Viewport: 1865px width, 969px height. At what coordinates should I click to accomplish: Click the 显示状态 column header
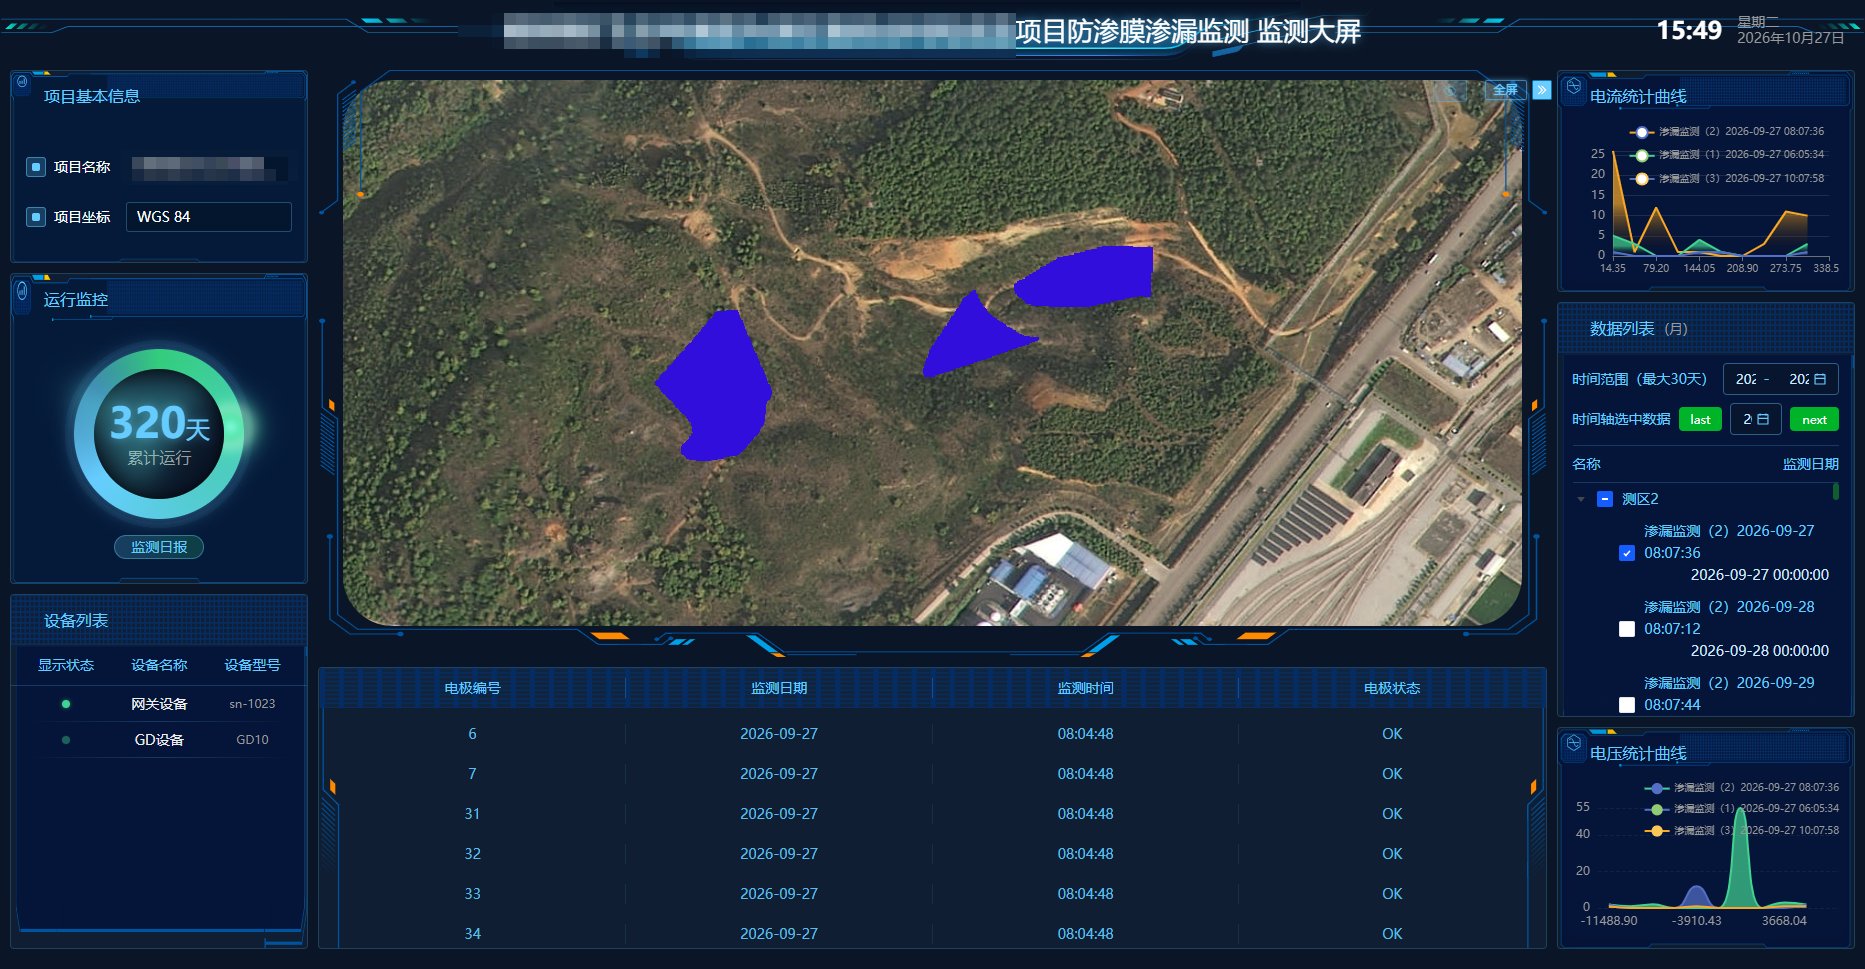click(x=66, y=665)
